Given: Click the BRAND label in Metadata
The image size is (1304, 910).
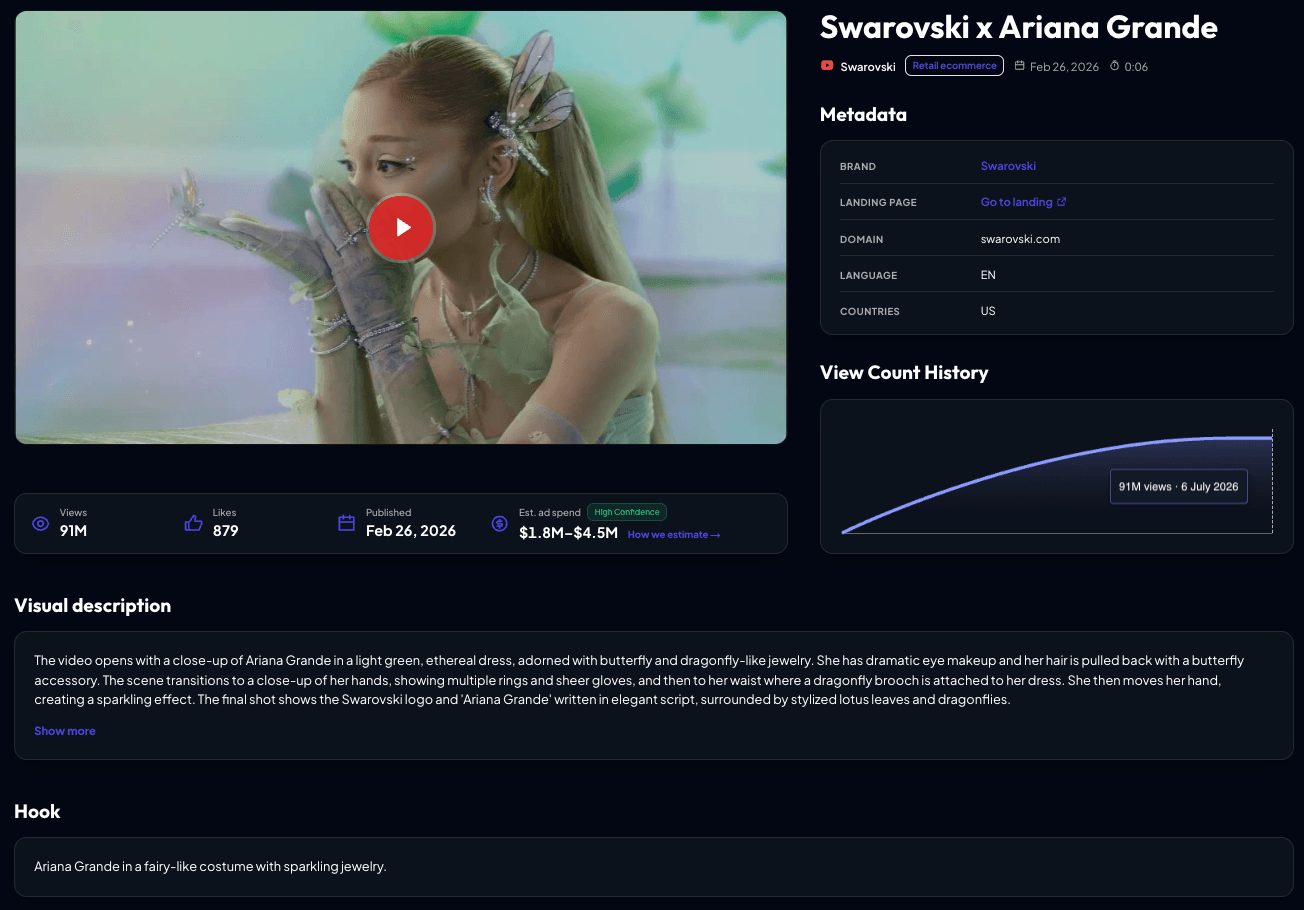Looking at the screenshot, I should [858, 167].
